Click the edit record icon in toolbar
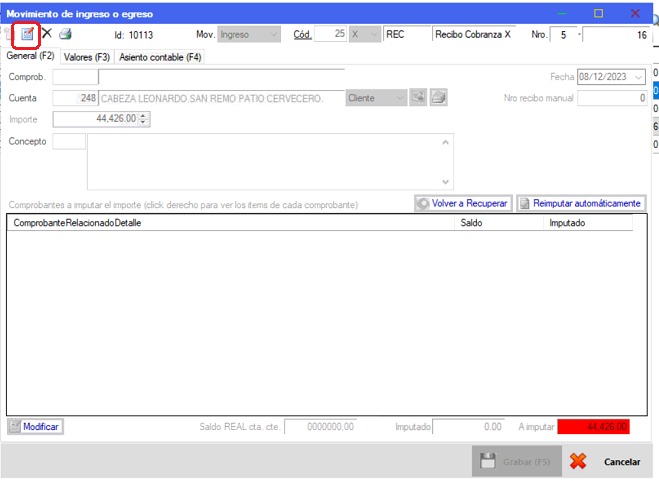 27,34
